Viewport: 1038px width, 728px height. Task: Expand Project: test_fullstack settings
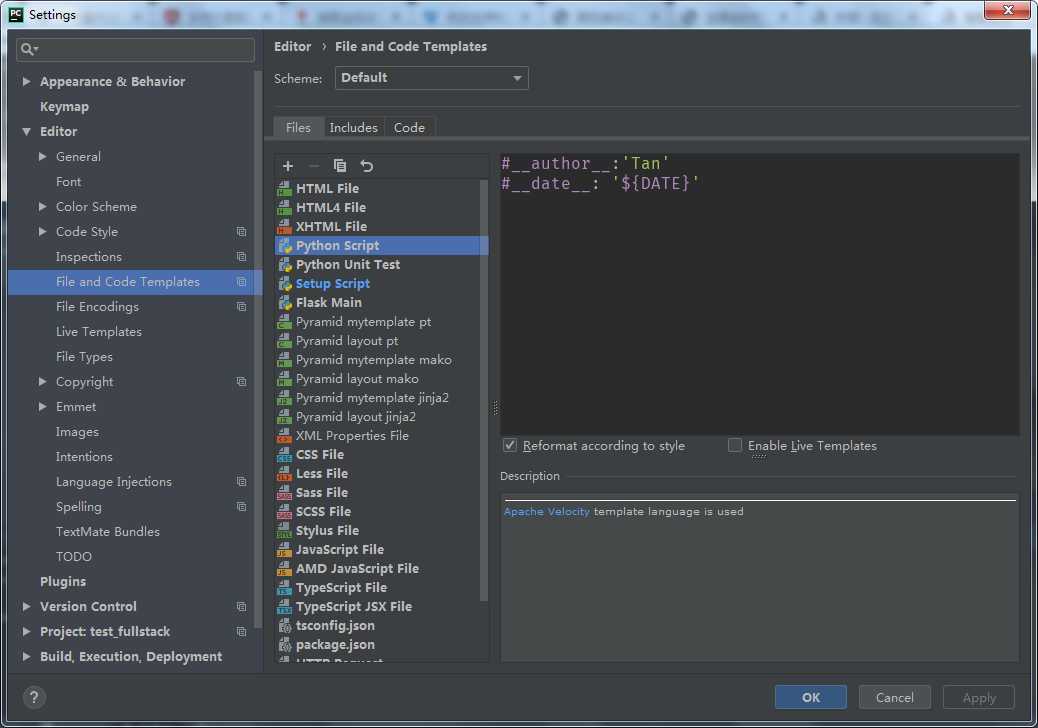coord(26,631)
